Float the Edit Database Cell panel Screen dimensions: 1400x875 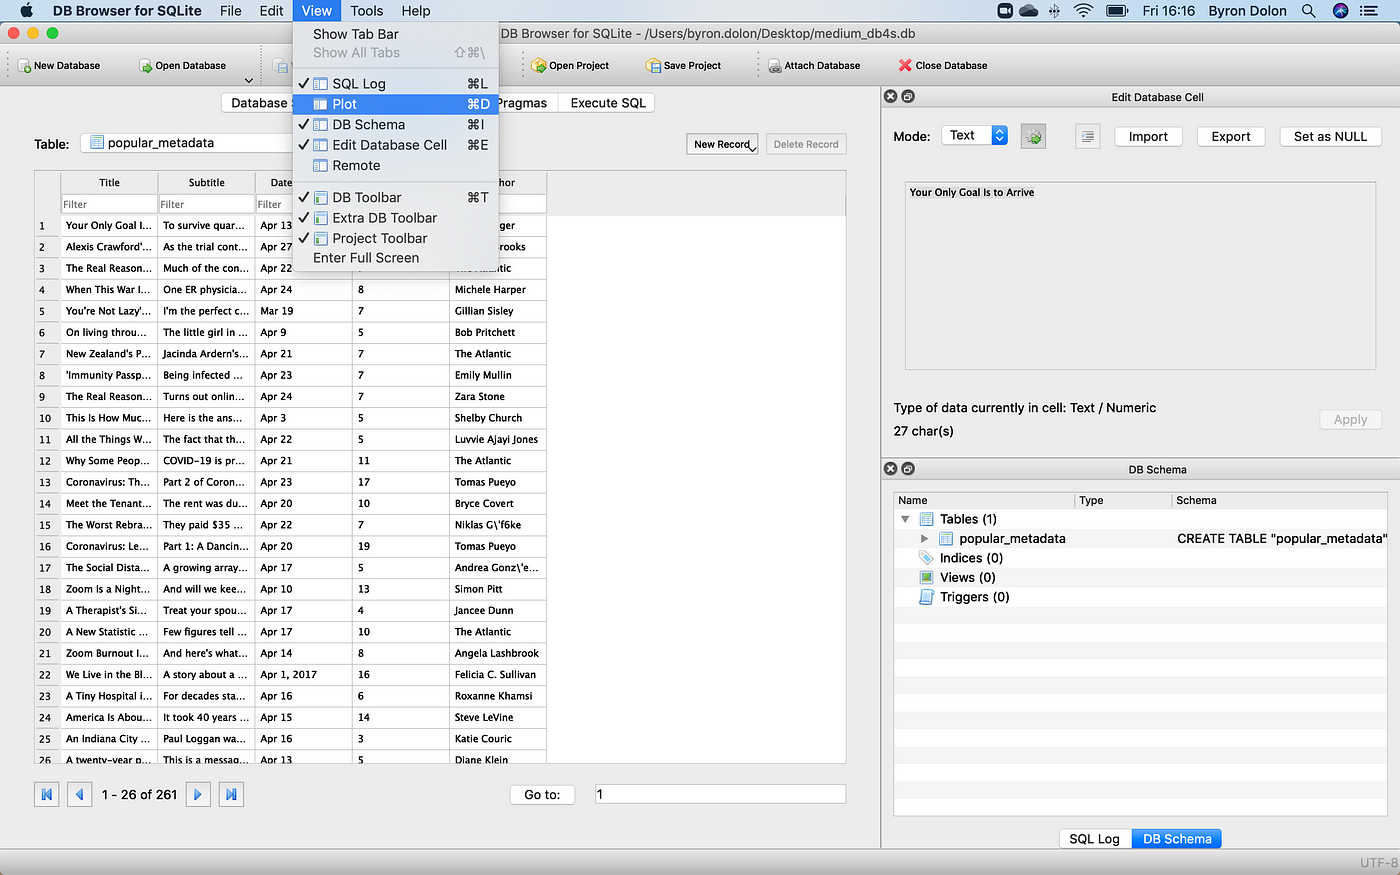908,97
